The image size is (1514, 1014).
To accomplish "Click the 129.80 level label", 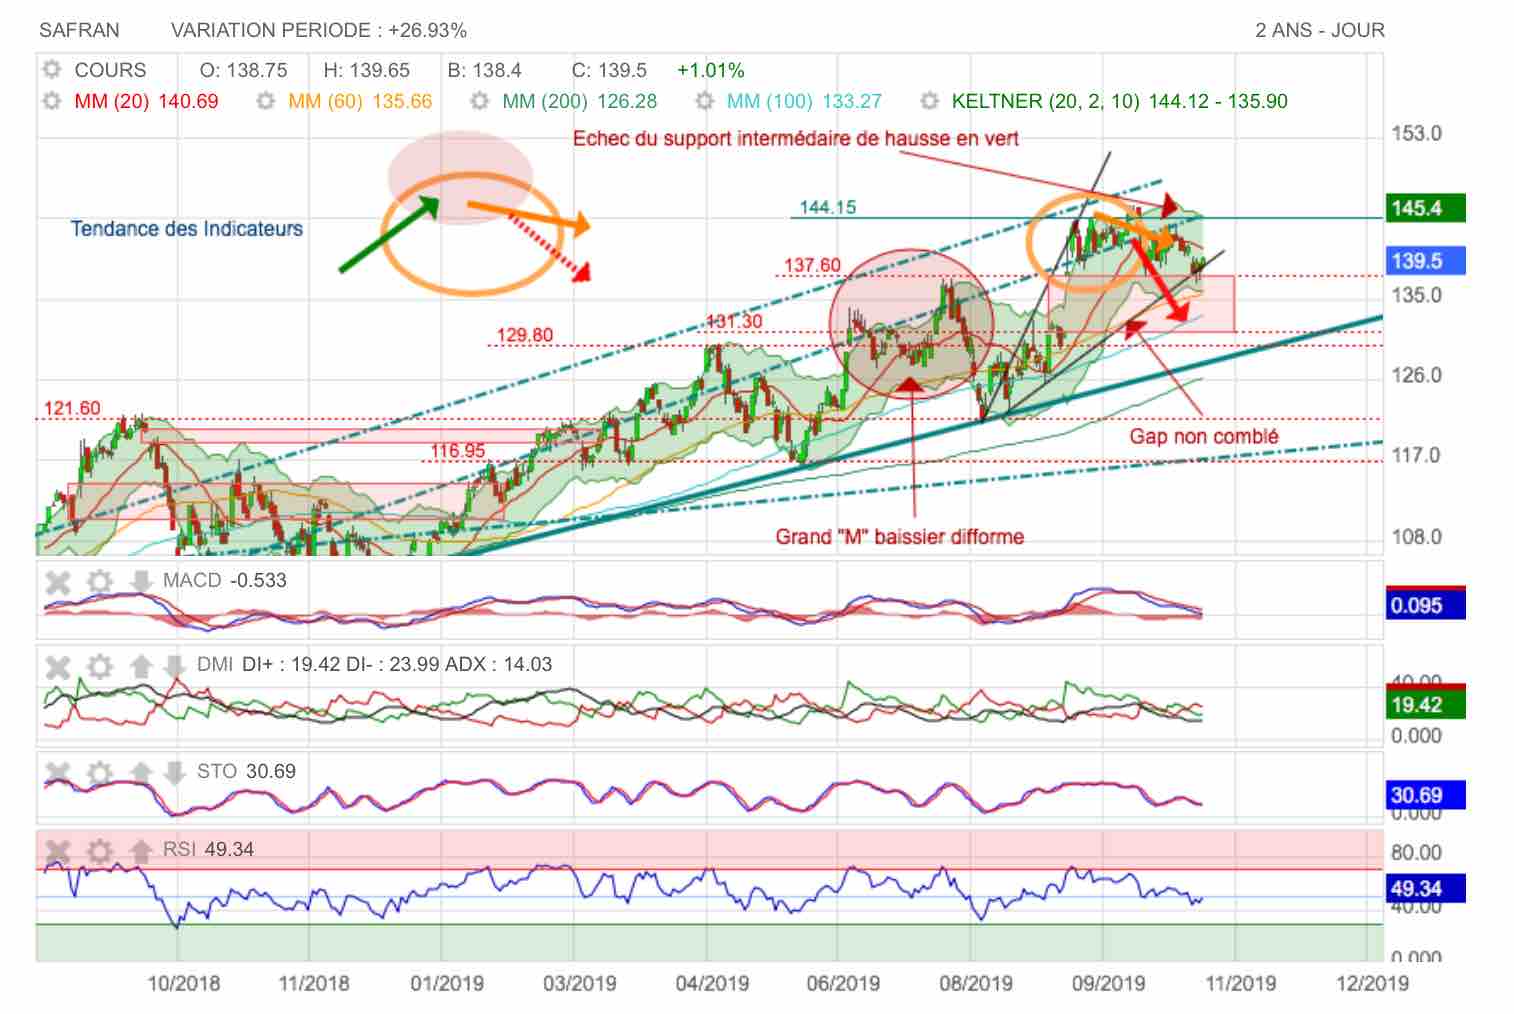I will 525,335.
